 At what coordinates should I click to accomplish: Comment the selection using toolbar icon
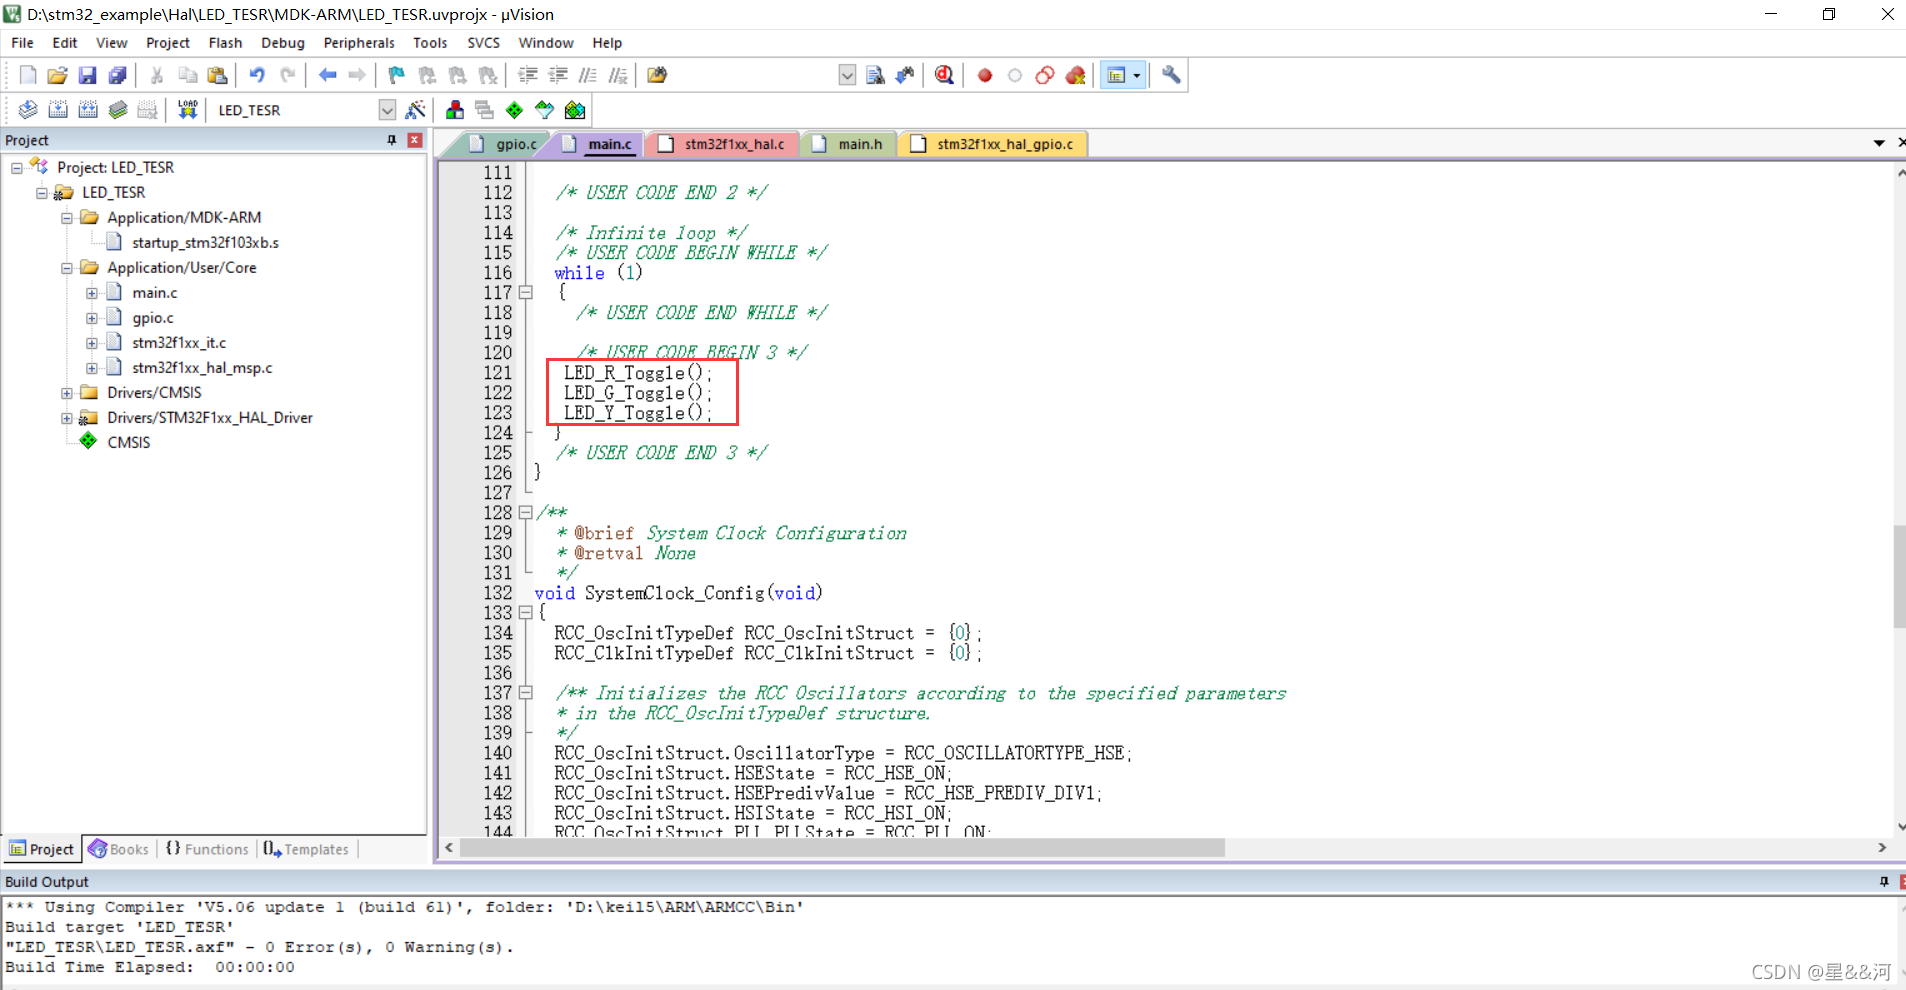pyautogui.click(x=588, y=75)
